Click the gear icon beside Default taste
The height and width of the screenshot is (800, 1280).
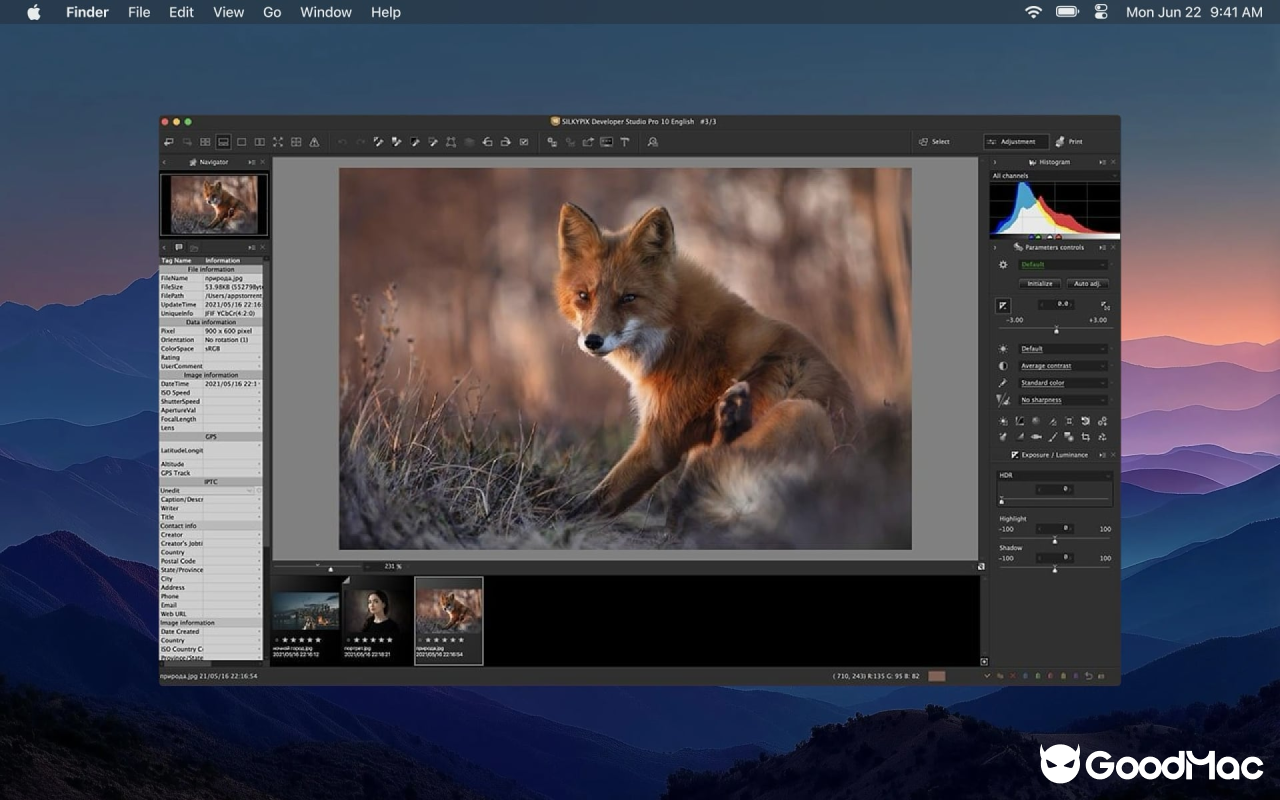tap(1003, 265)
